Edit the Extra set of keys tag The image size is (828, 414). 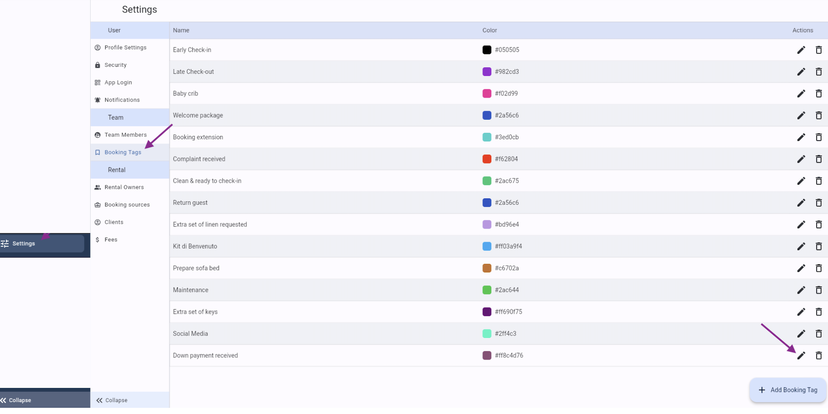(801, 312)
